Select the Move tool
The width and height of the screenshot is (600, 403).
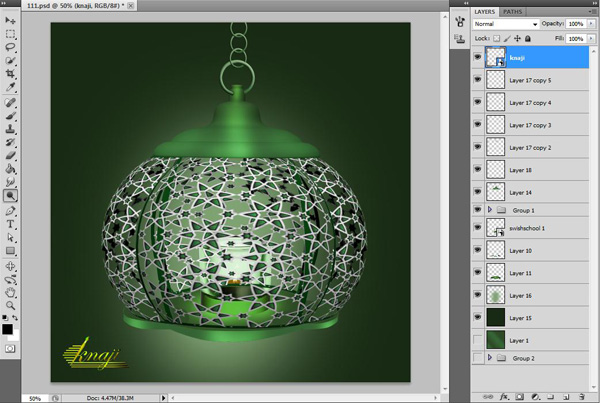coord(11,20)
